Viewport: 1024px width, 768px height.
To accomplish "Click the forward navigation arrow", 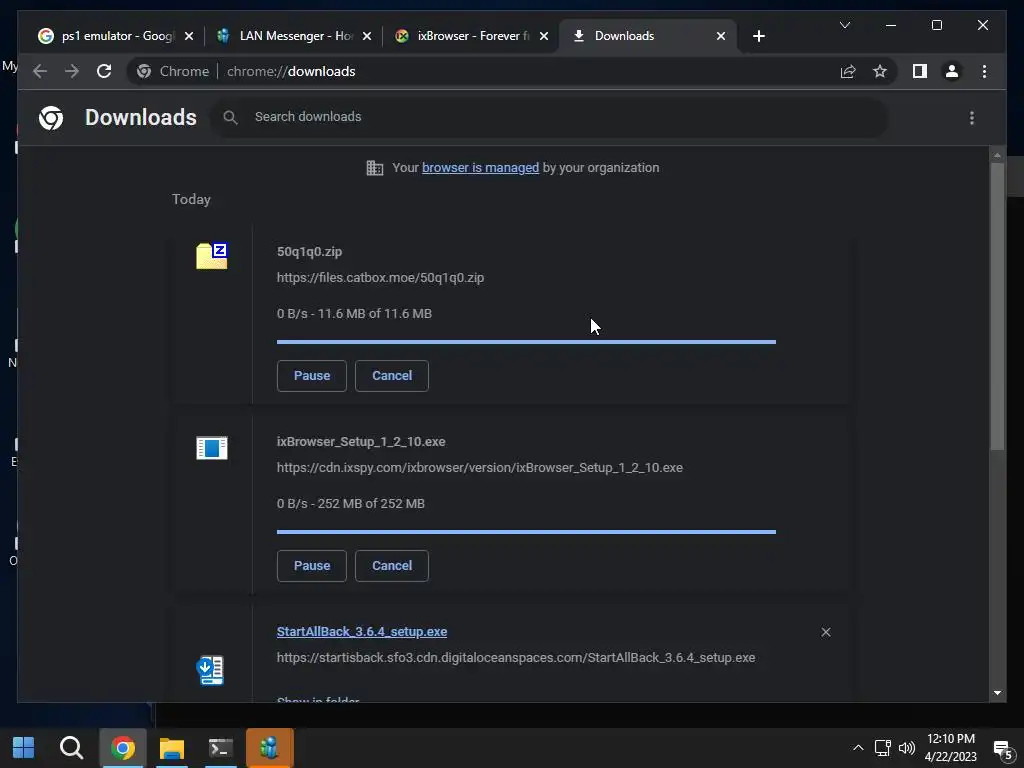I will click(72, 71).
